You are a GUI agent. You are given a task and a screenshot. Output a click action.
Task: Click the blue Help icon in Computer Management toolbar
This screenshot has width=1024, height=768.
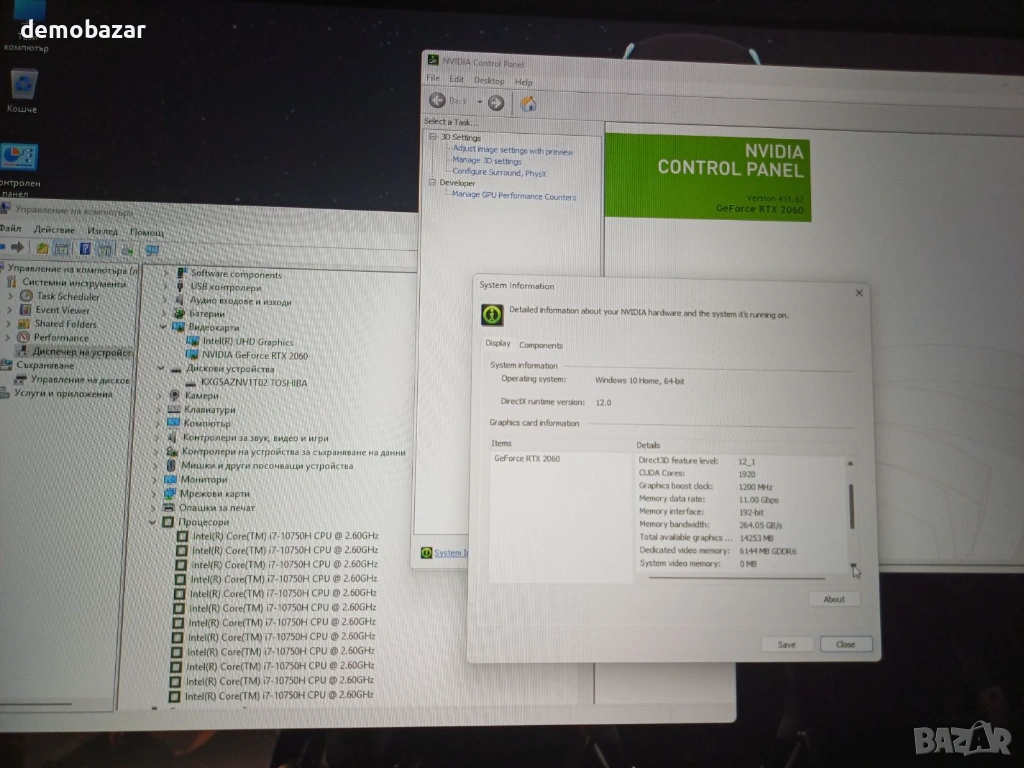click(x=85, y=249)
